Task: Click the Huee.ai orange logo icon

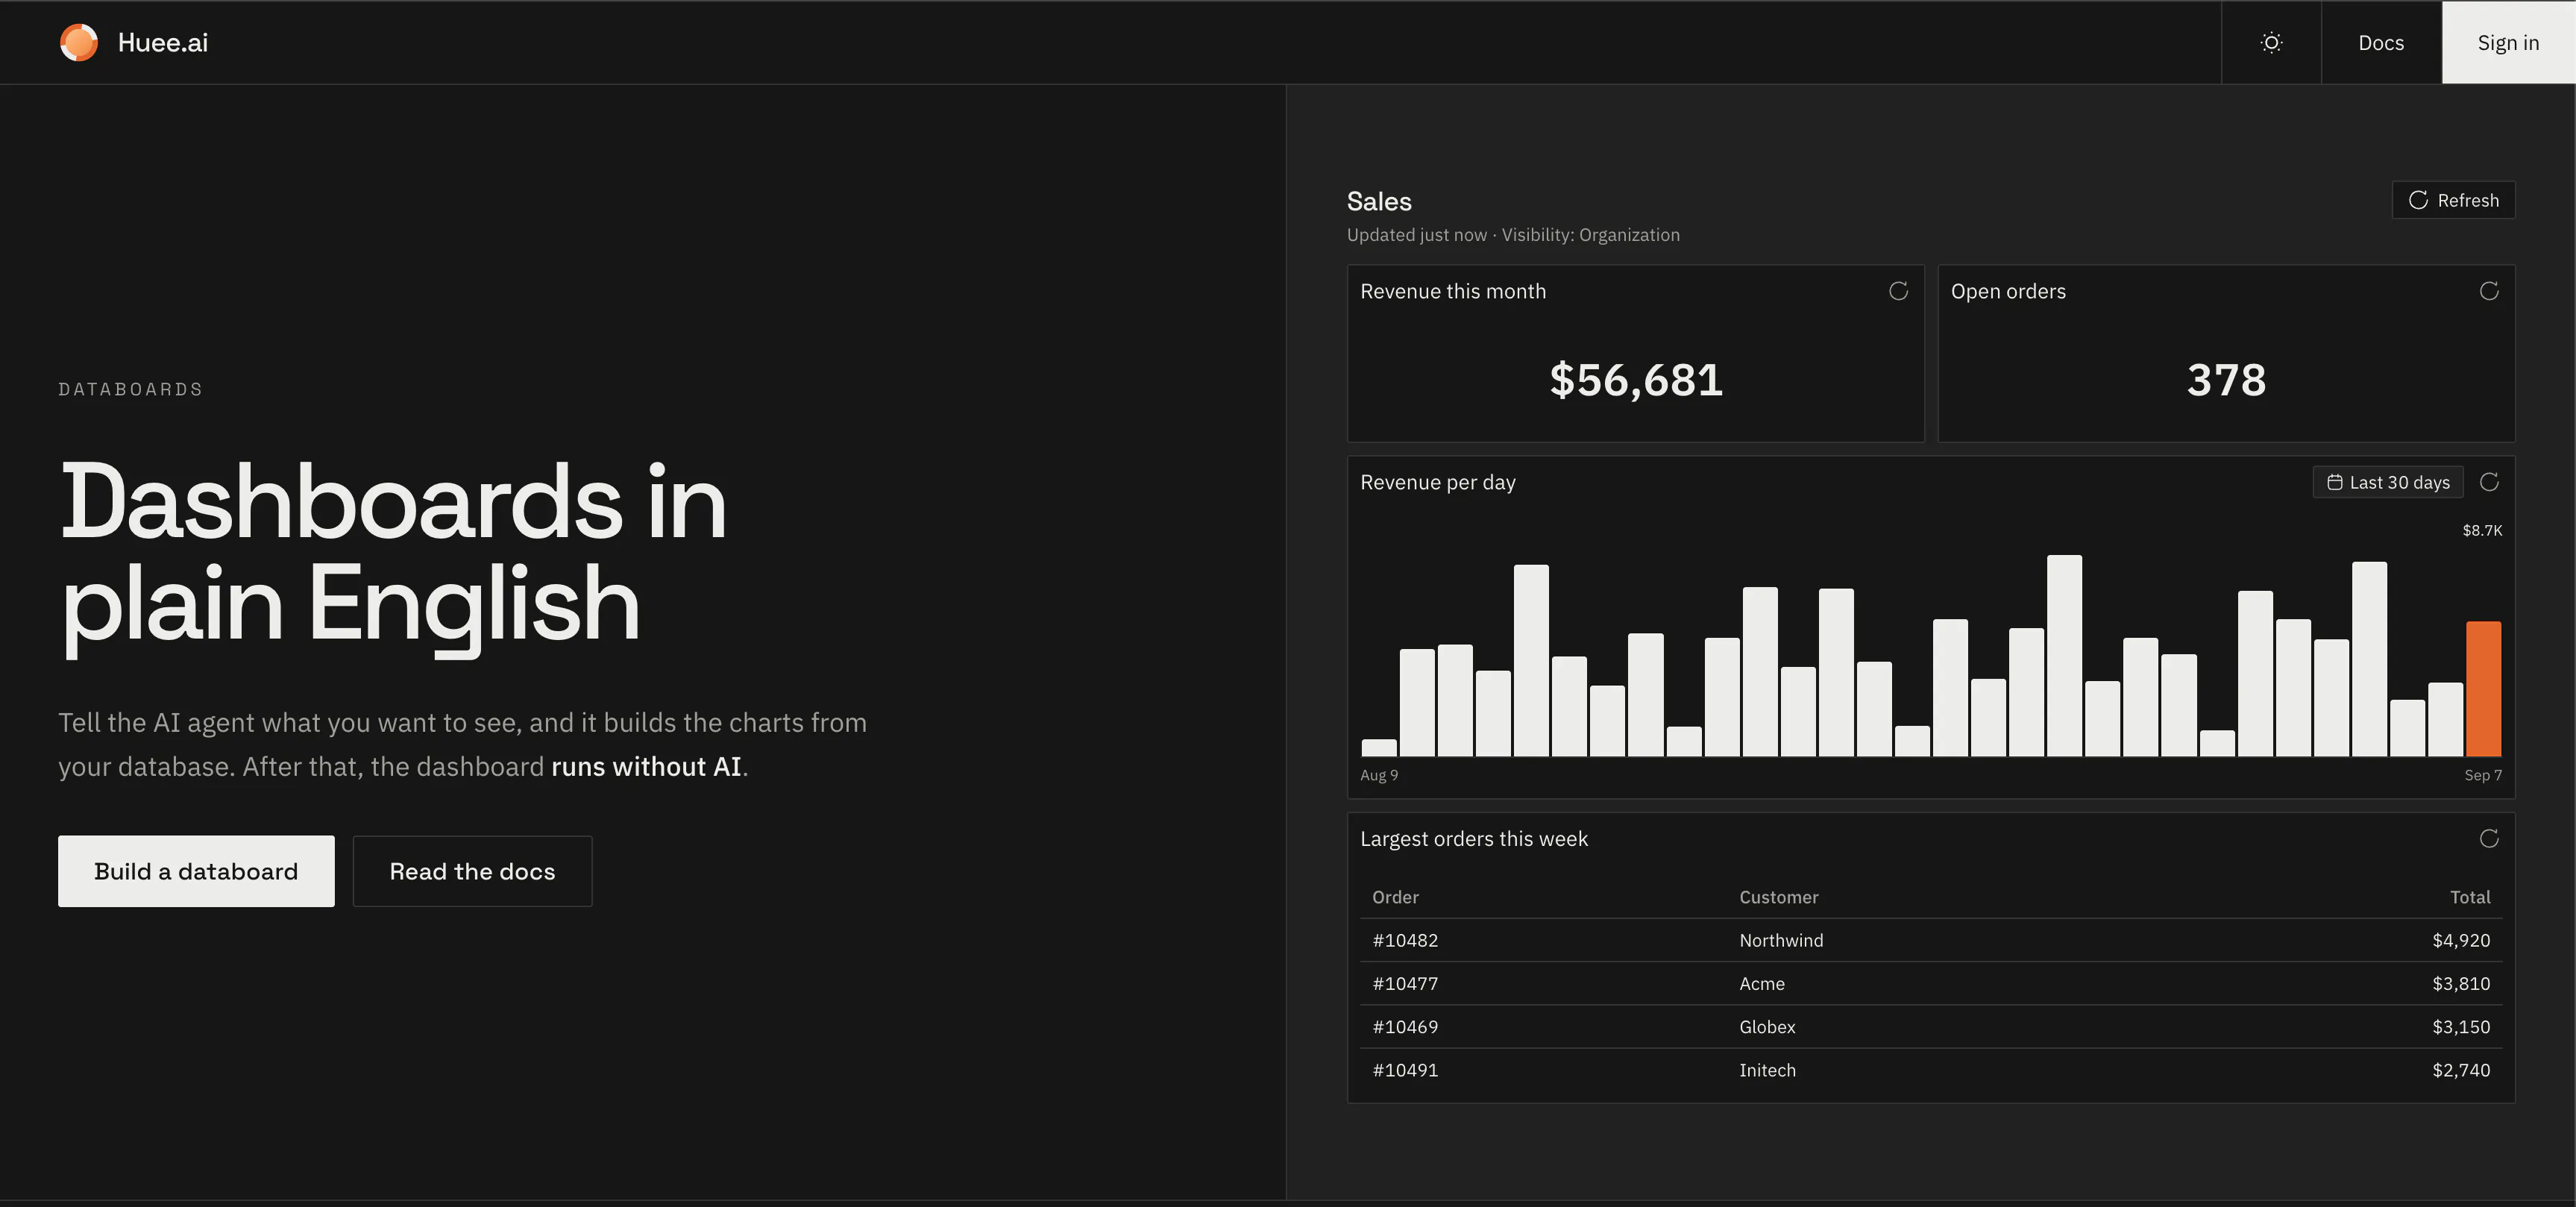Action: click(79, 42)
